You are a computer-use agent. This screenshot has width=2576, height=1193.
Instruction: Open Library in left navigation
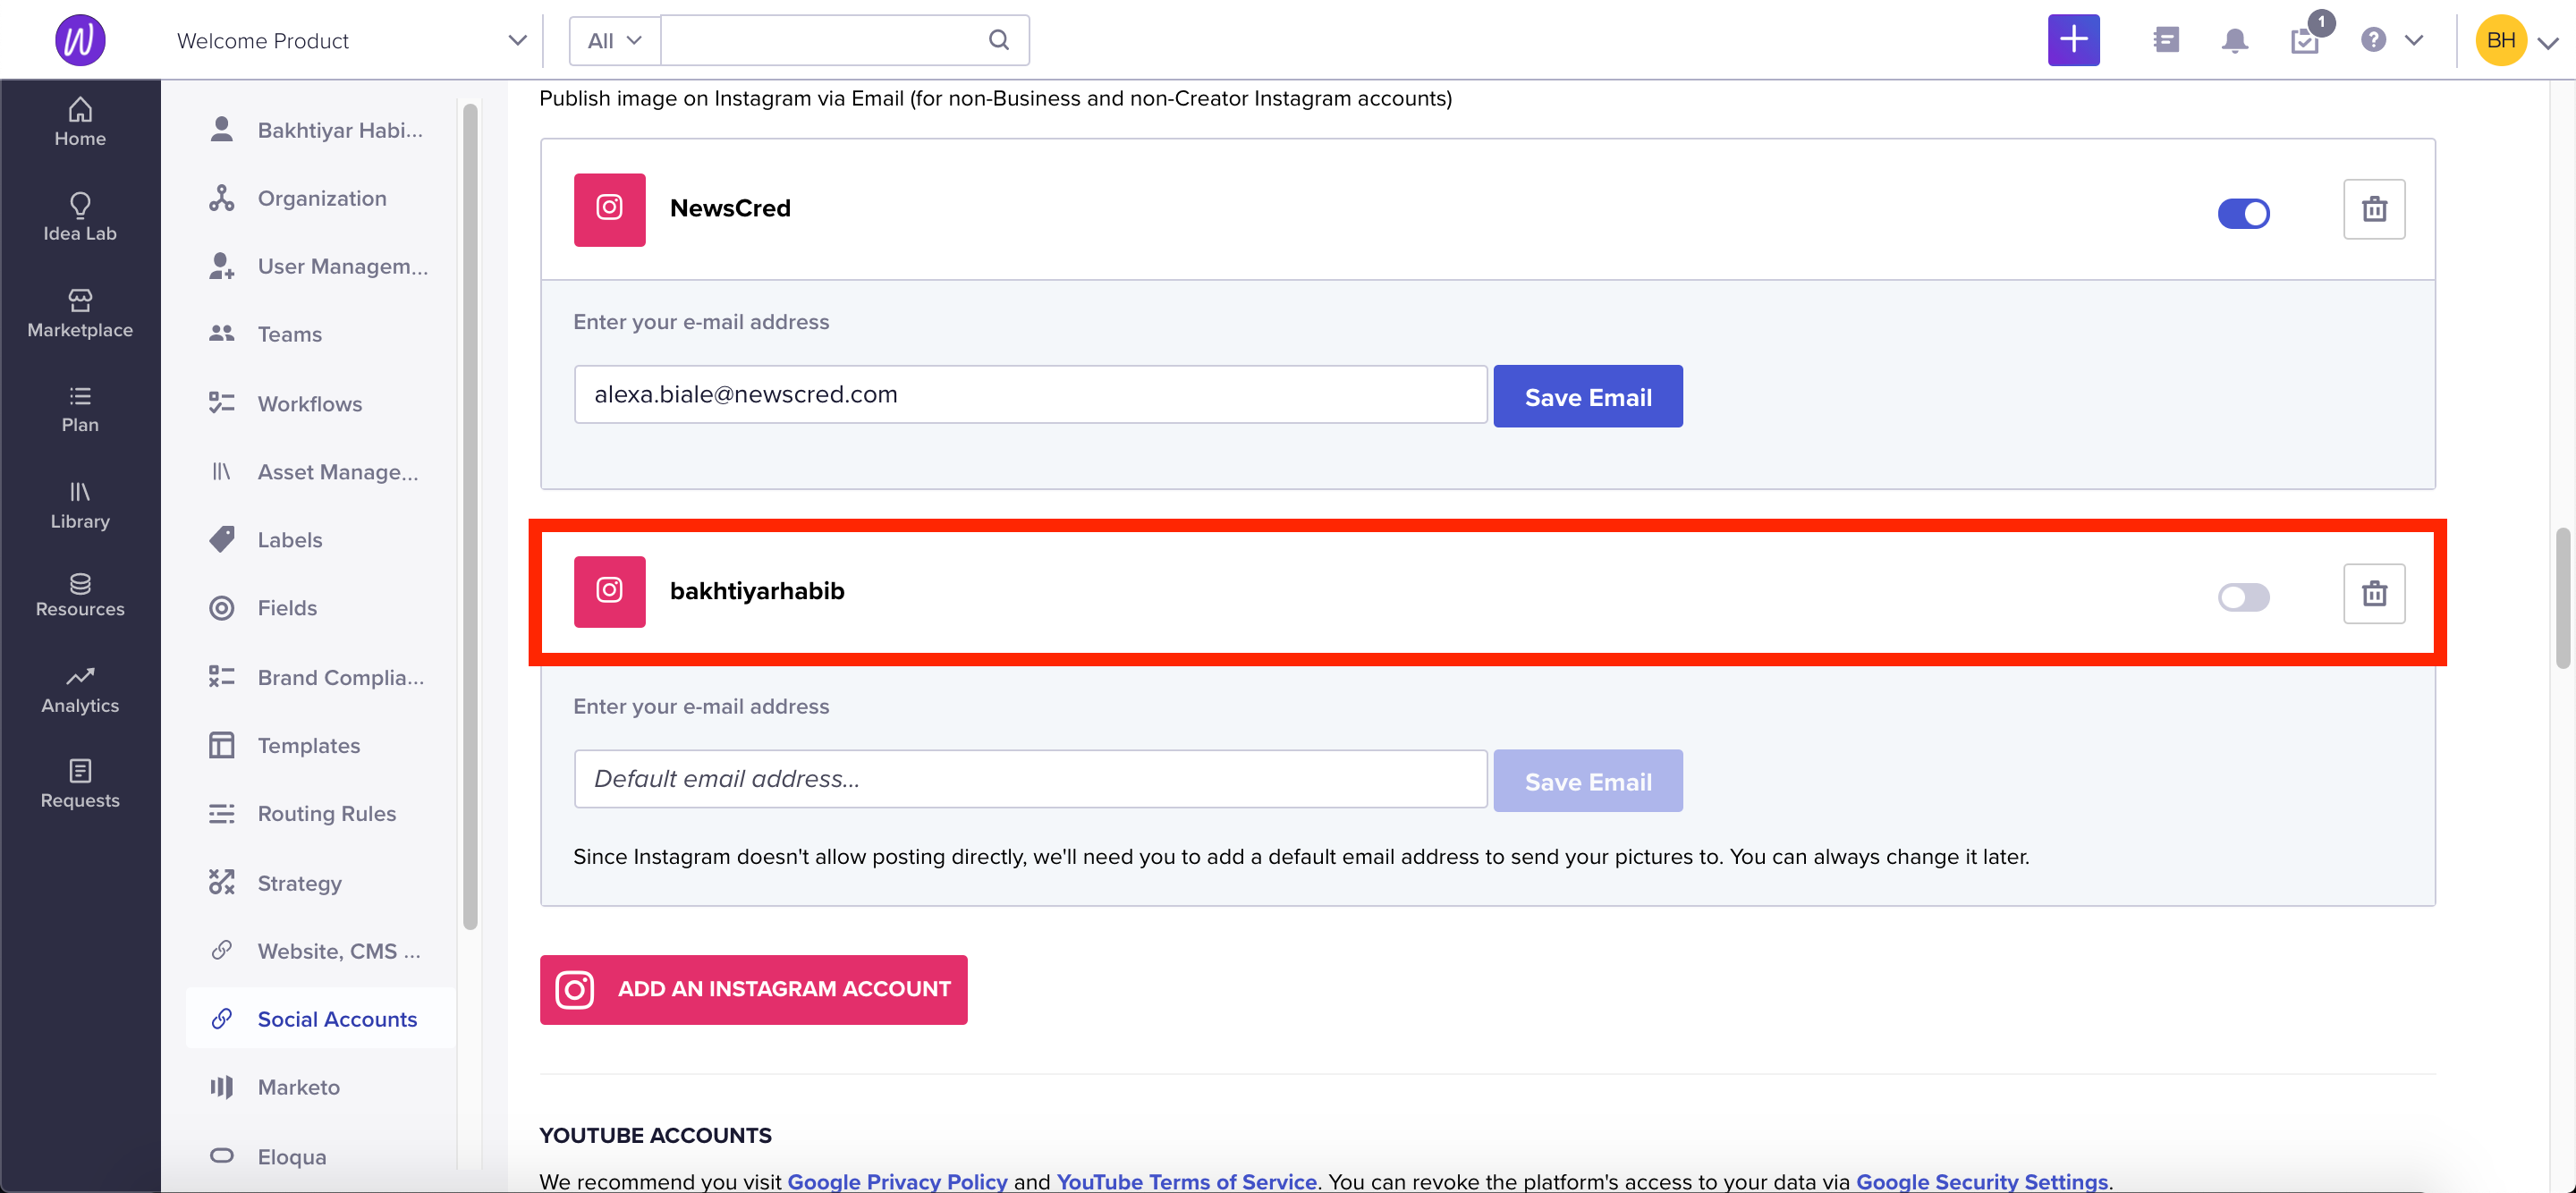coord(80,505)
